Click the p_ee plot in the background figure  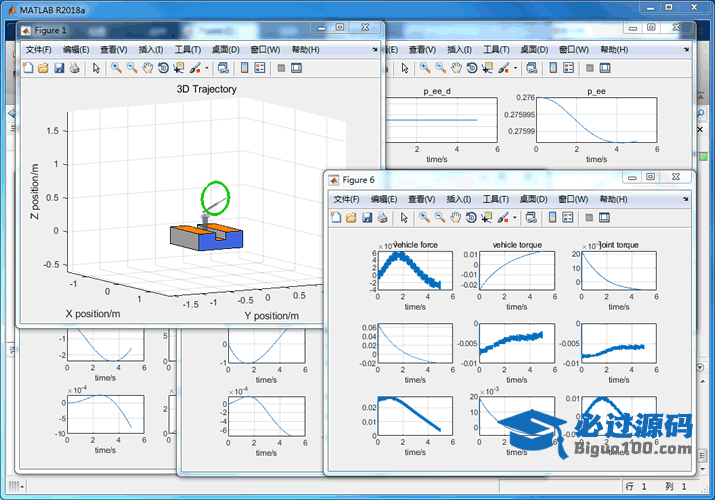(x=596, y=120)
